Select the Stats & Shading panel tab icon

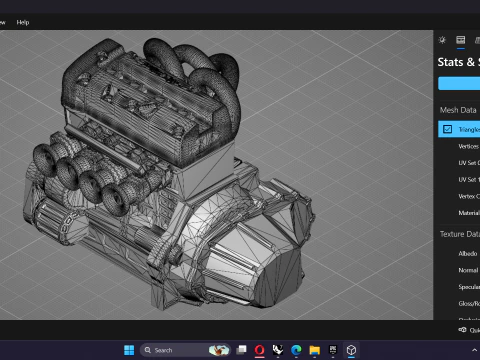461,40
